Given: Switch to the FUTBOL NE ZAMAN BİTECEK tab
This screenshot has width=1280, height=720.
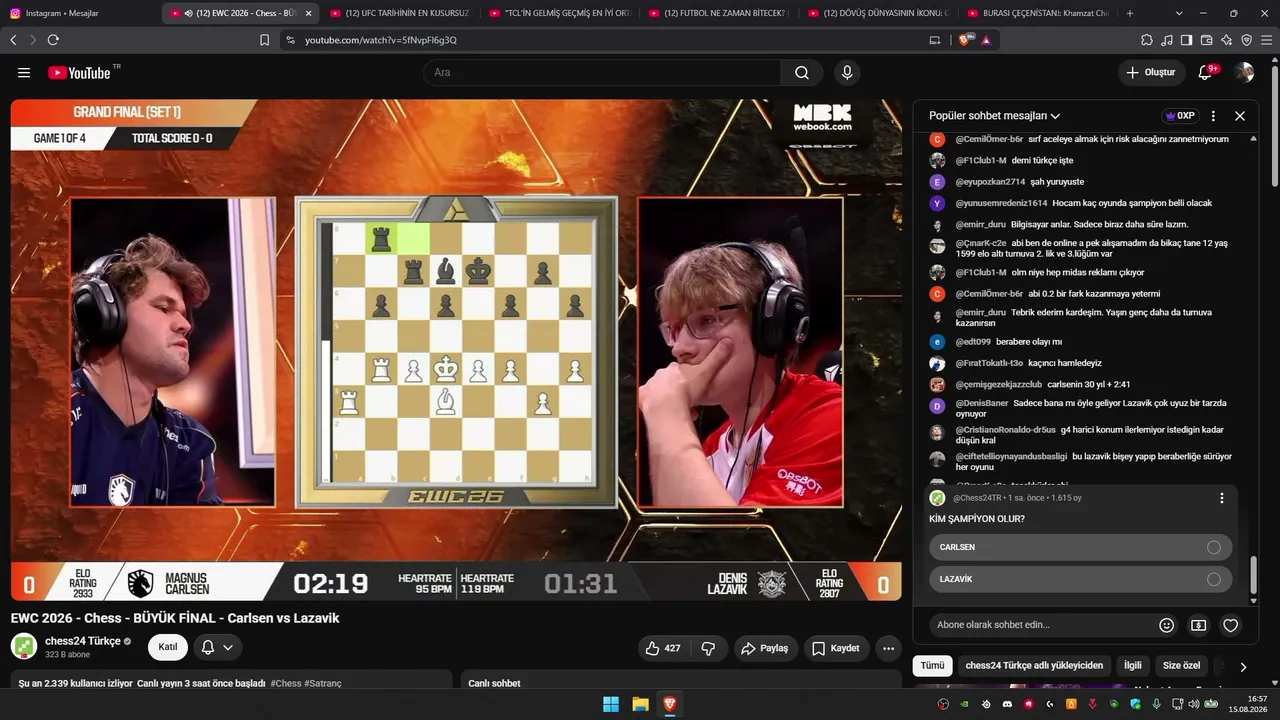Looking at the screenshot, I should 720,13.
